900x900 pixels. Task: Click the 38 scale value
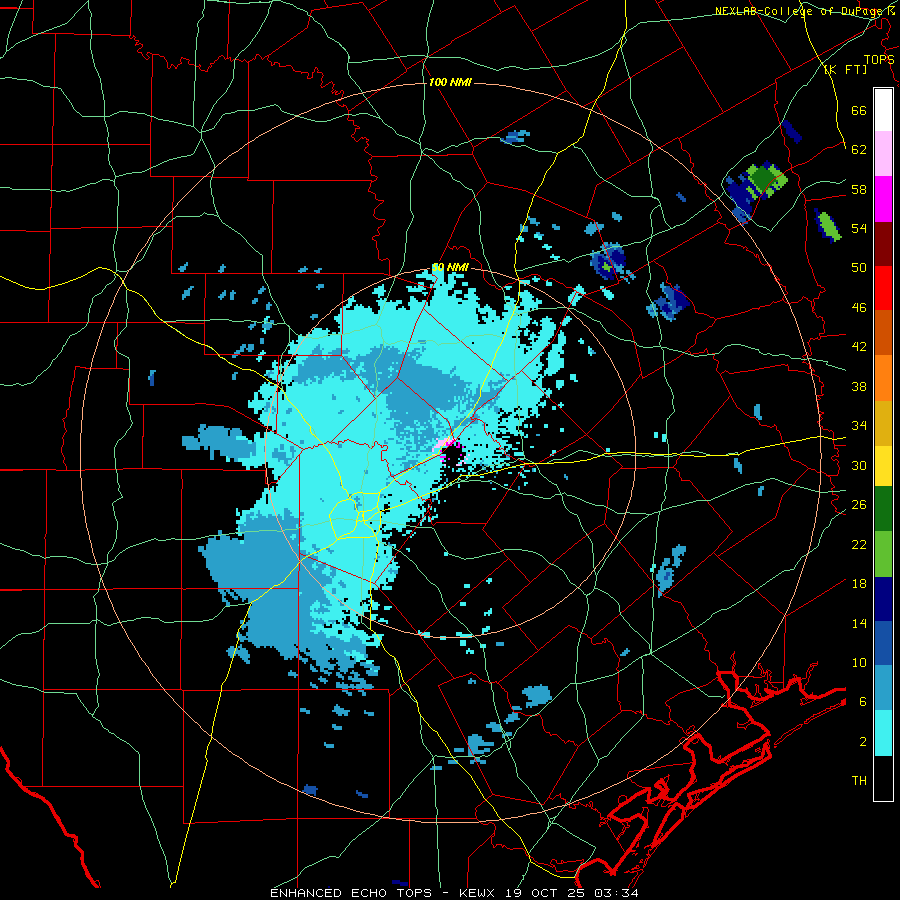coord(859,386)
